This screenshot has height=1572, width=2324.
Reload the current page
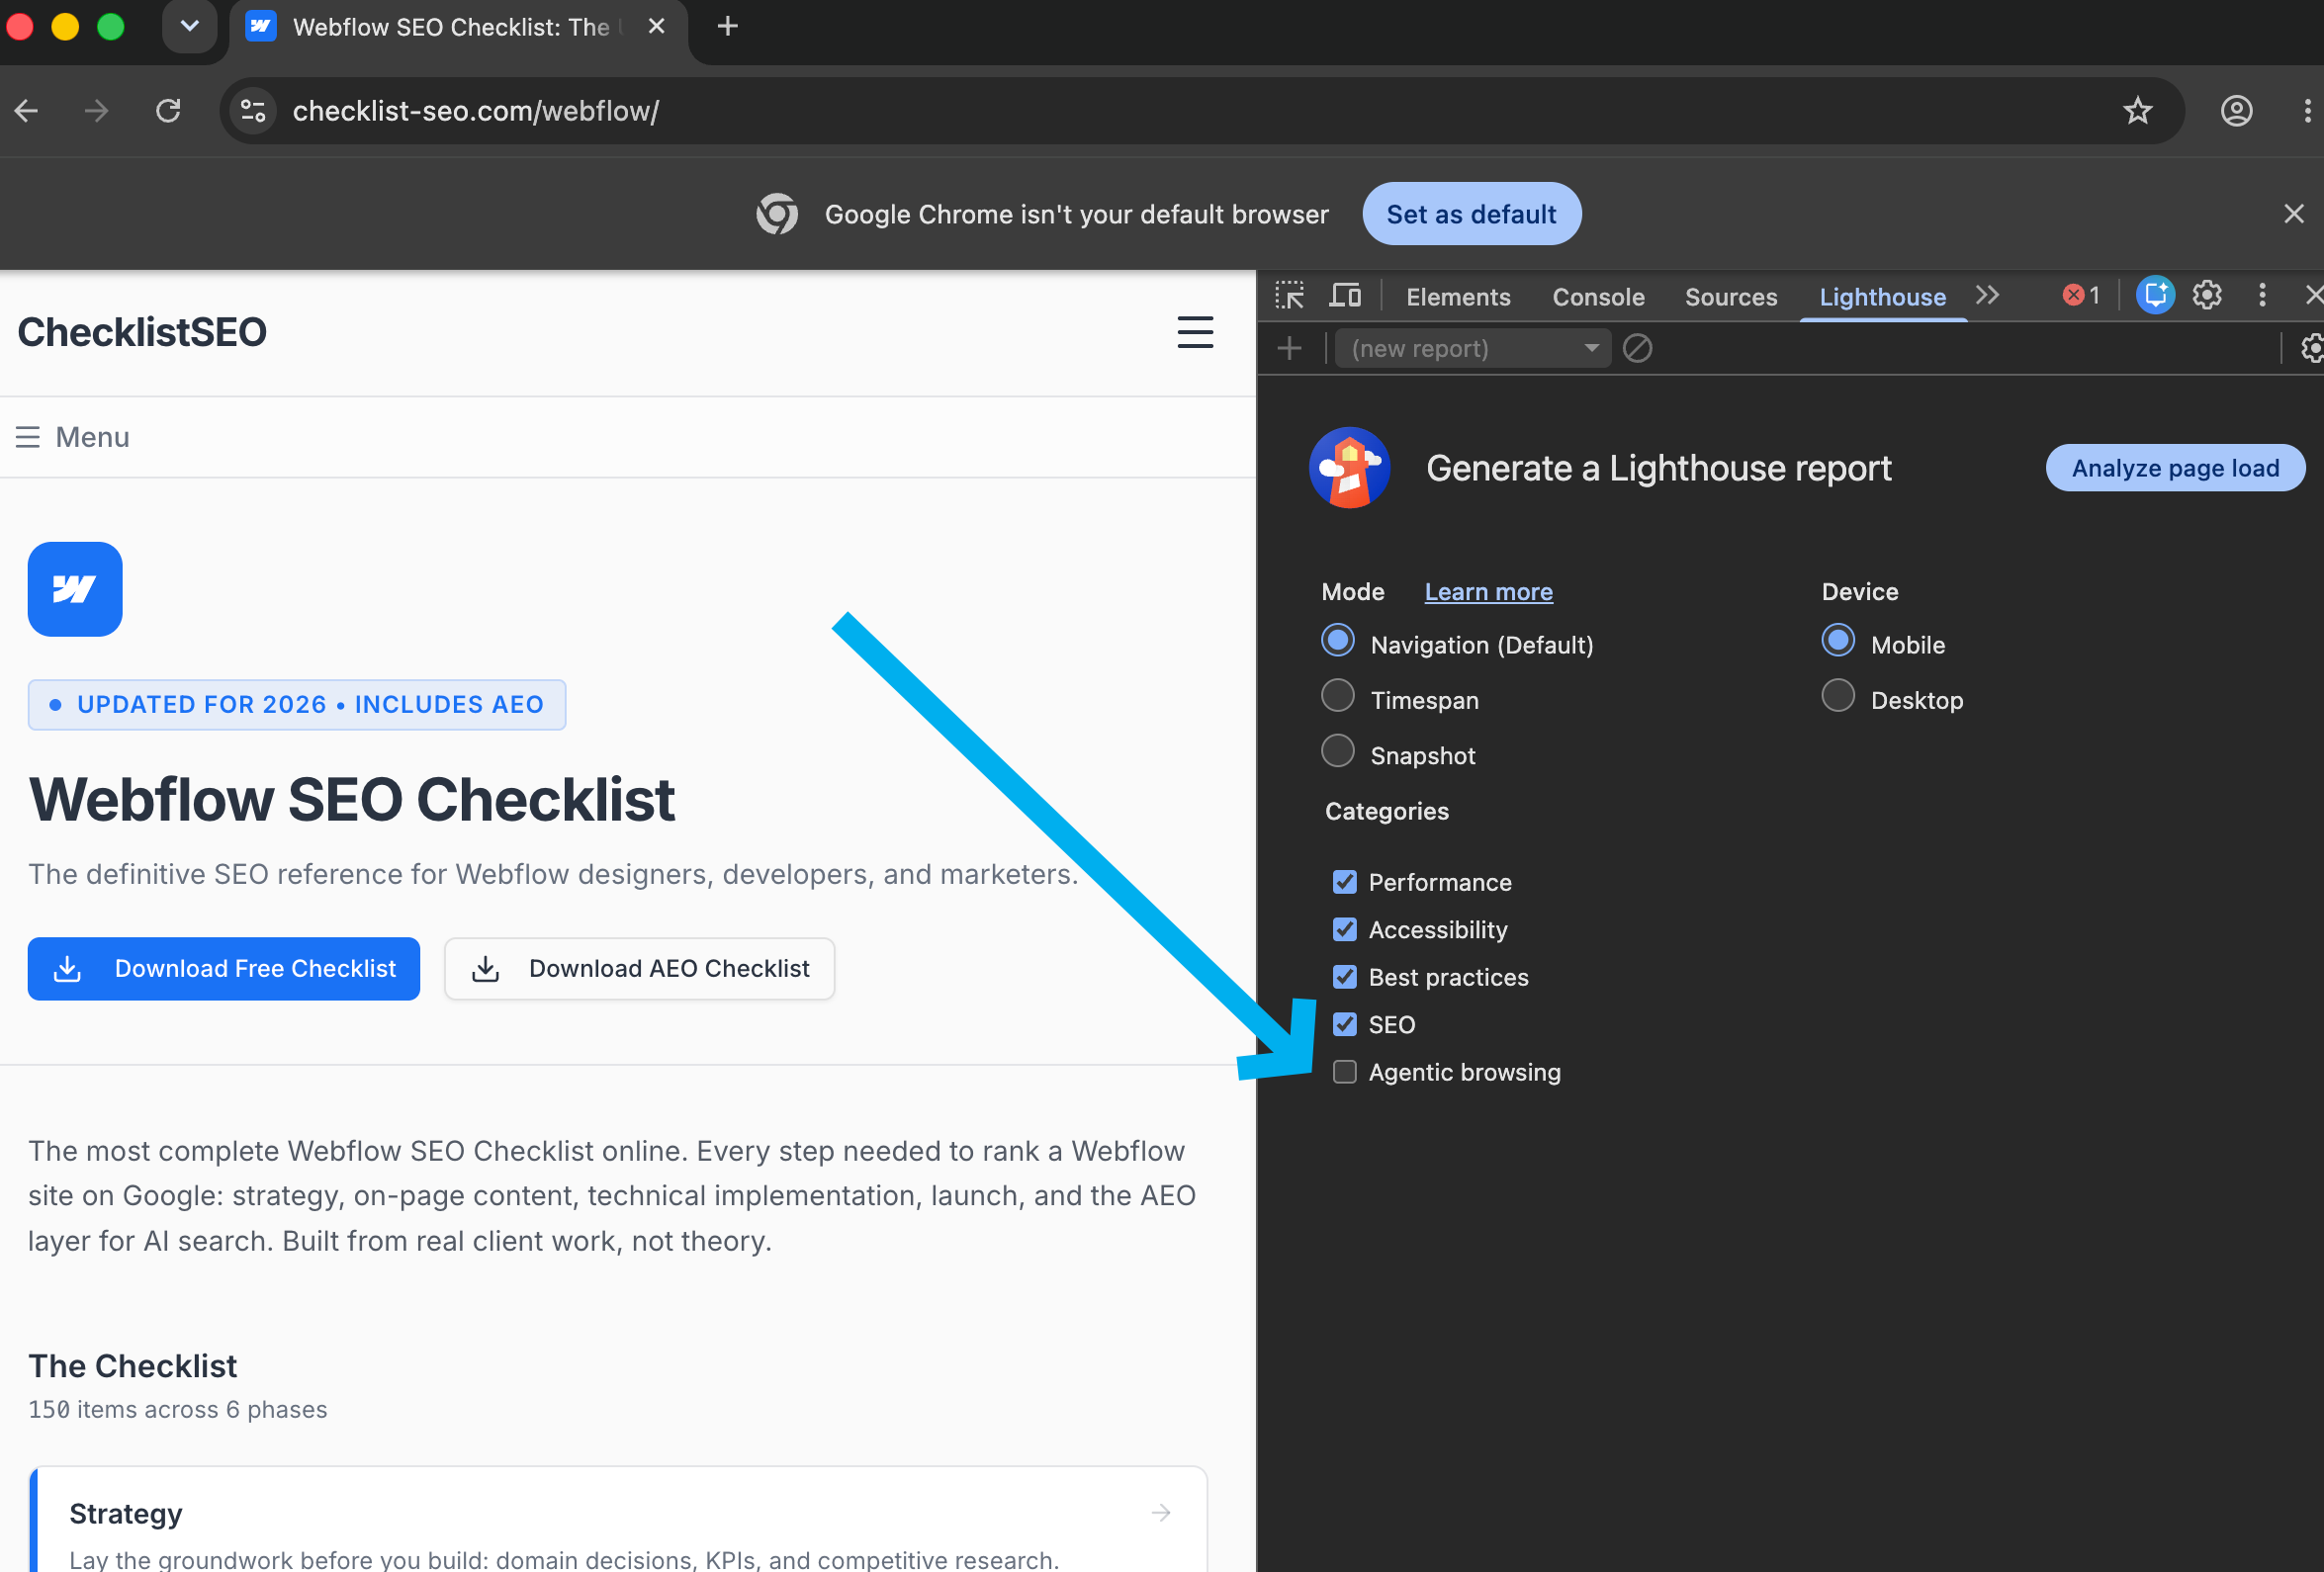(168, 111)
